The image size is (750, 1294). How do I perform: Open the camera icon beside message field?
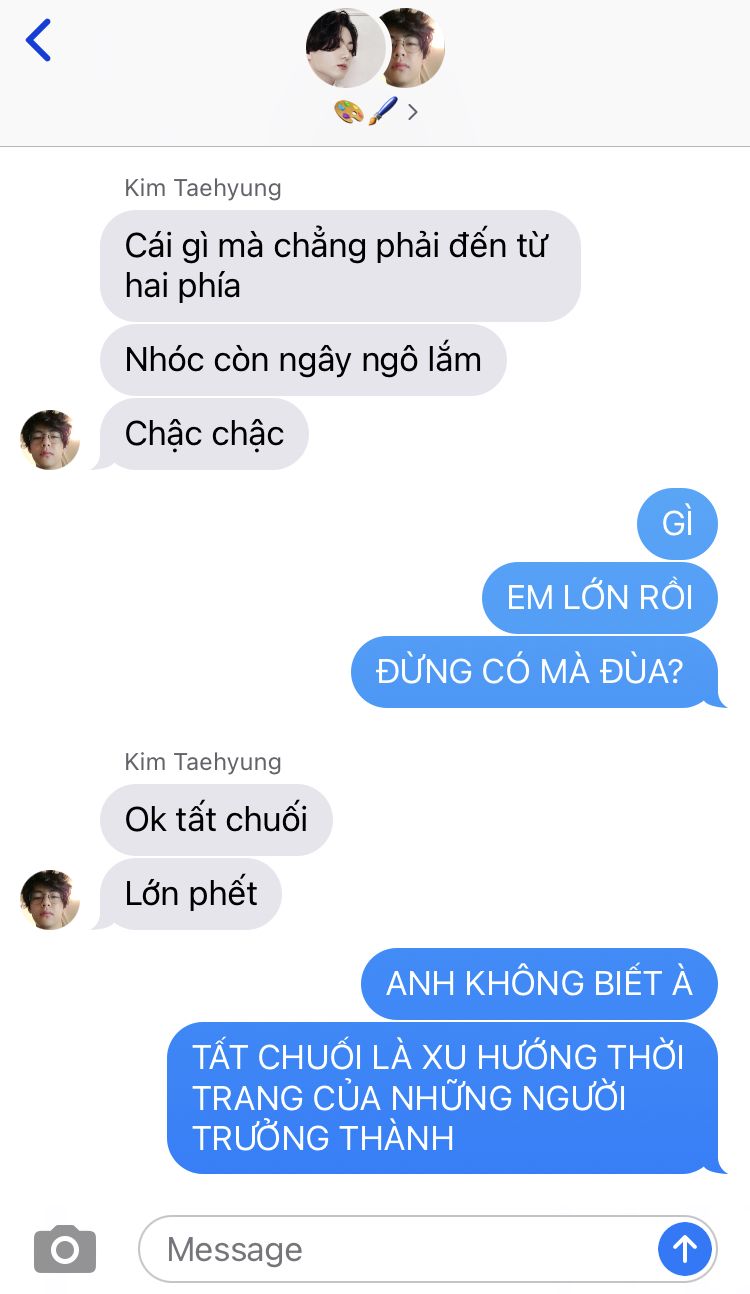tap(65, 1249)
